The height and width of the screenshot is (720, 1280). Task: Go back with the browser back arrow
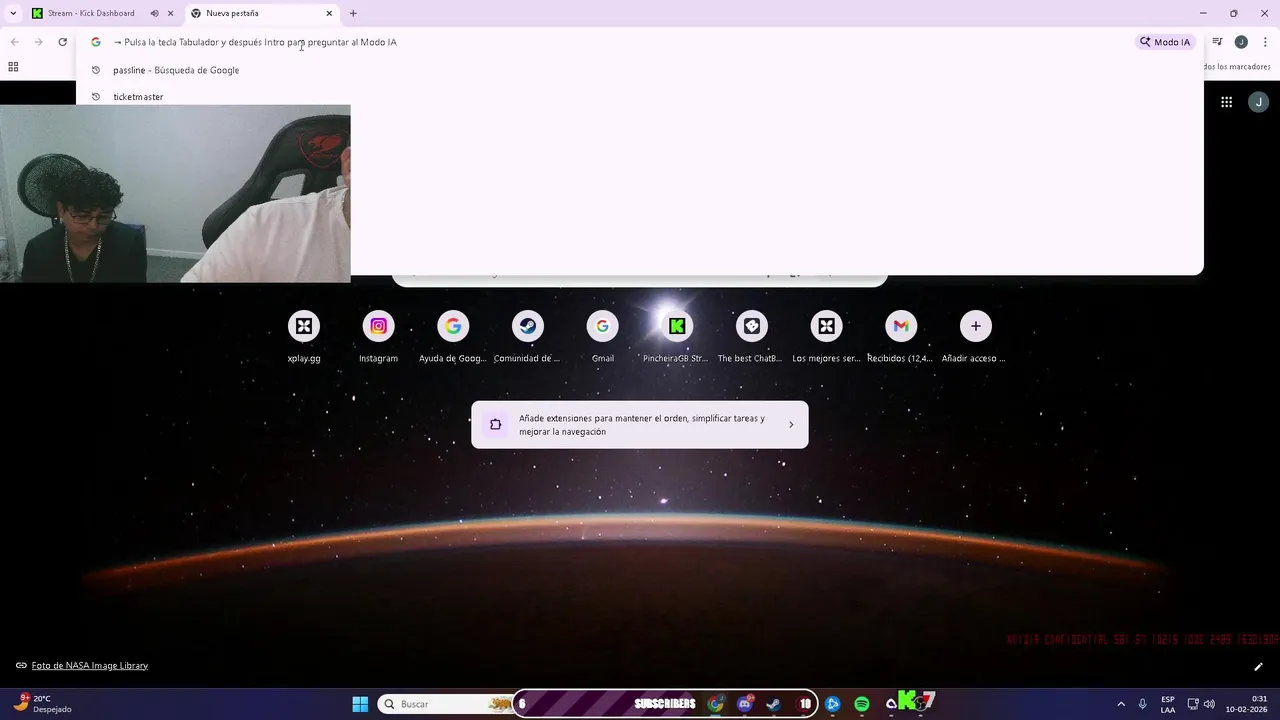click(14, 42)
